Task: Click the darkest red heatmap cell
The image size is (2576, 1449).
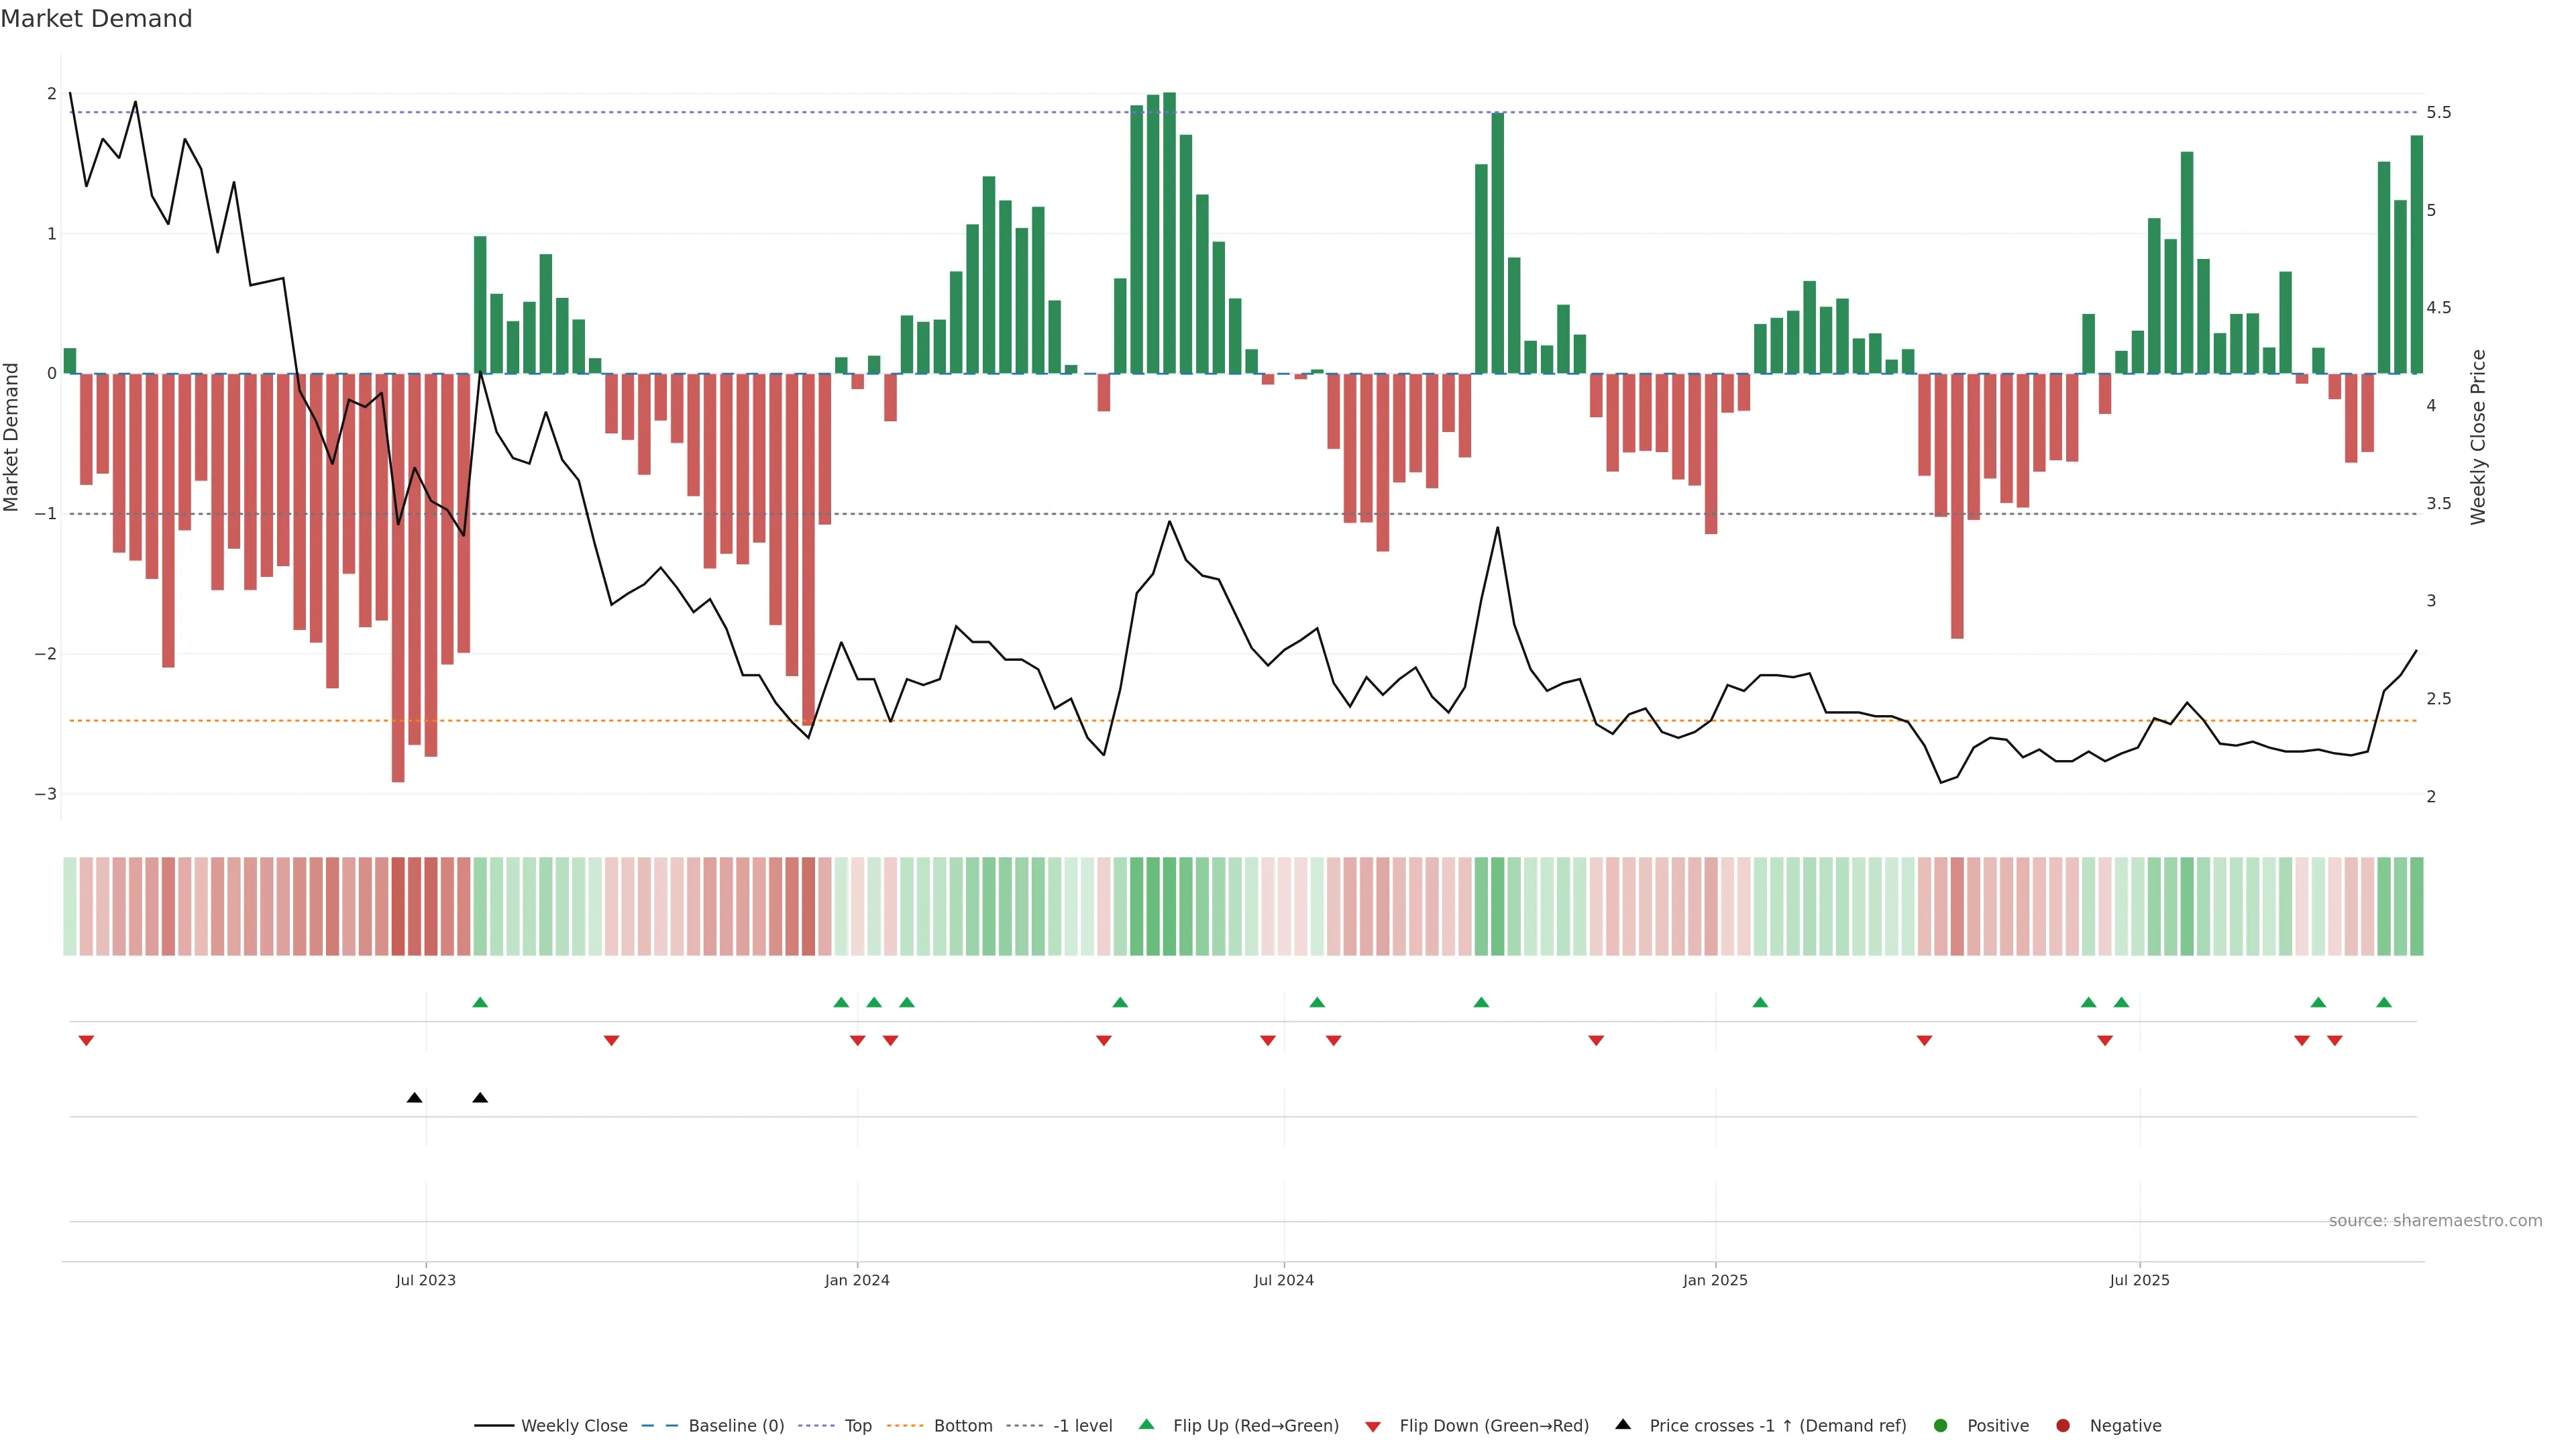Action: tap(398, 906)
